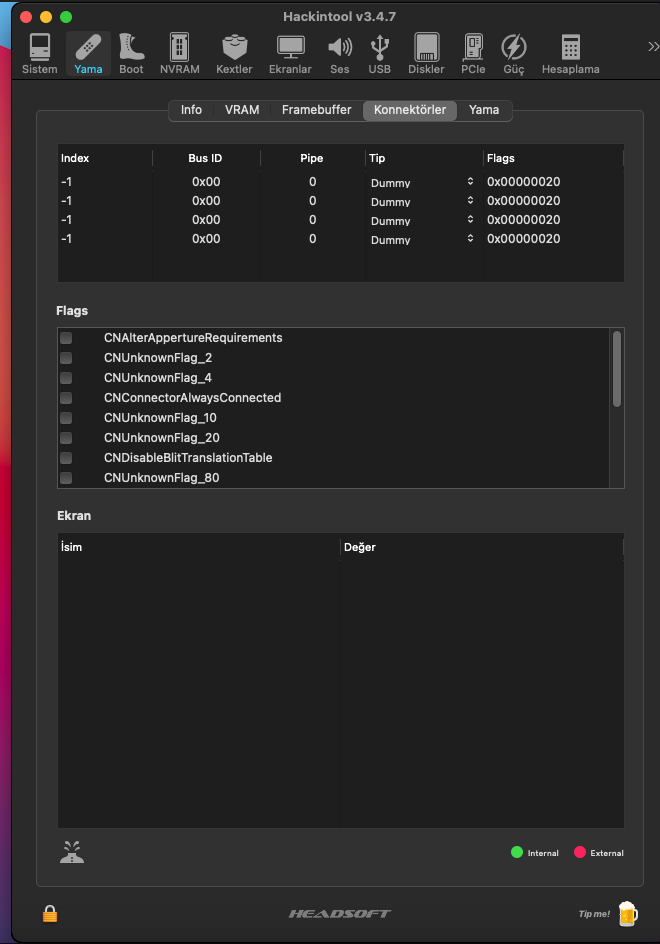Viewport: 660px width, 944px height.
Task: Click the Flags list vertical scrollbar
Action: tap(617, 369)
